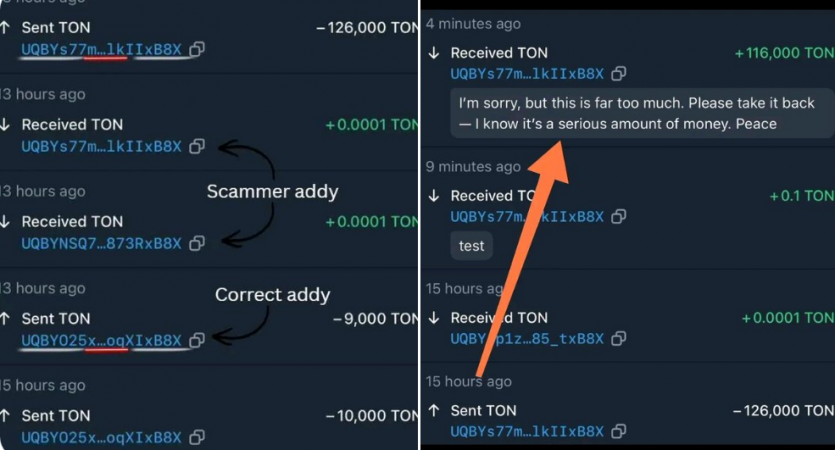This screenshot has height=450, width=835.
Task: Copy address icon on the +0.1 TON receipt
Action: click(618, 216)
